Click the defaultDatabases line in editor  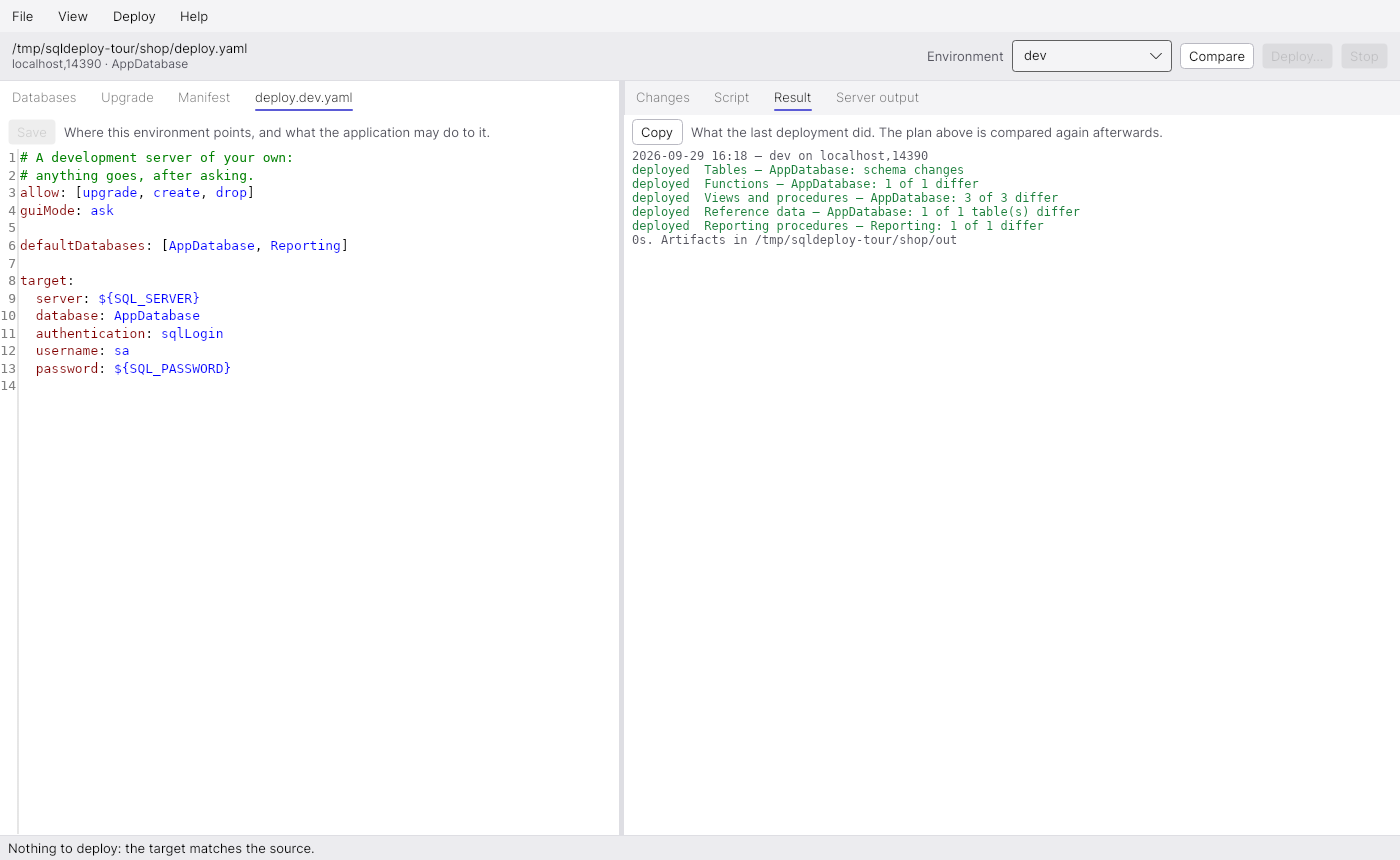click(x=184, y=245)
